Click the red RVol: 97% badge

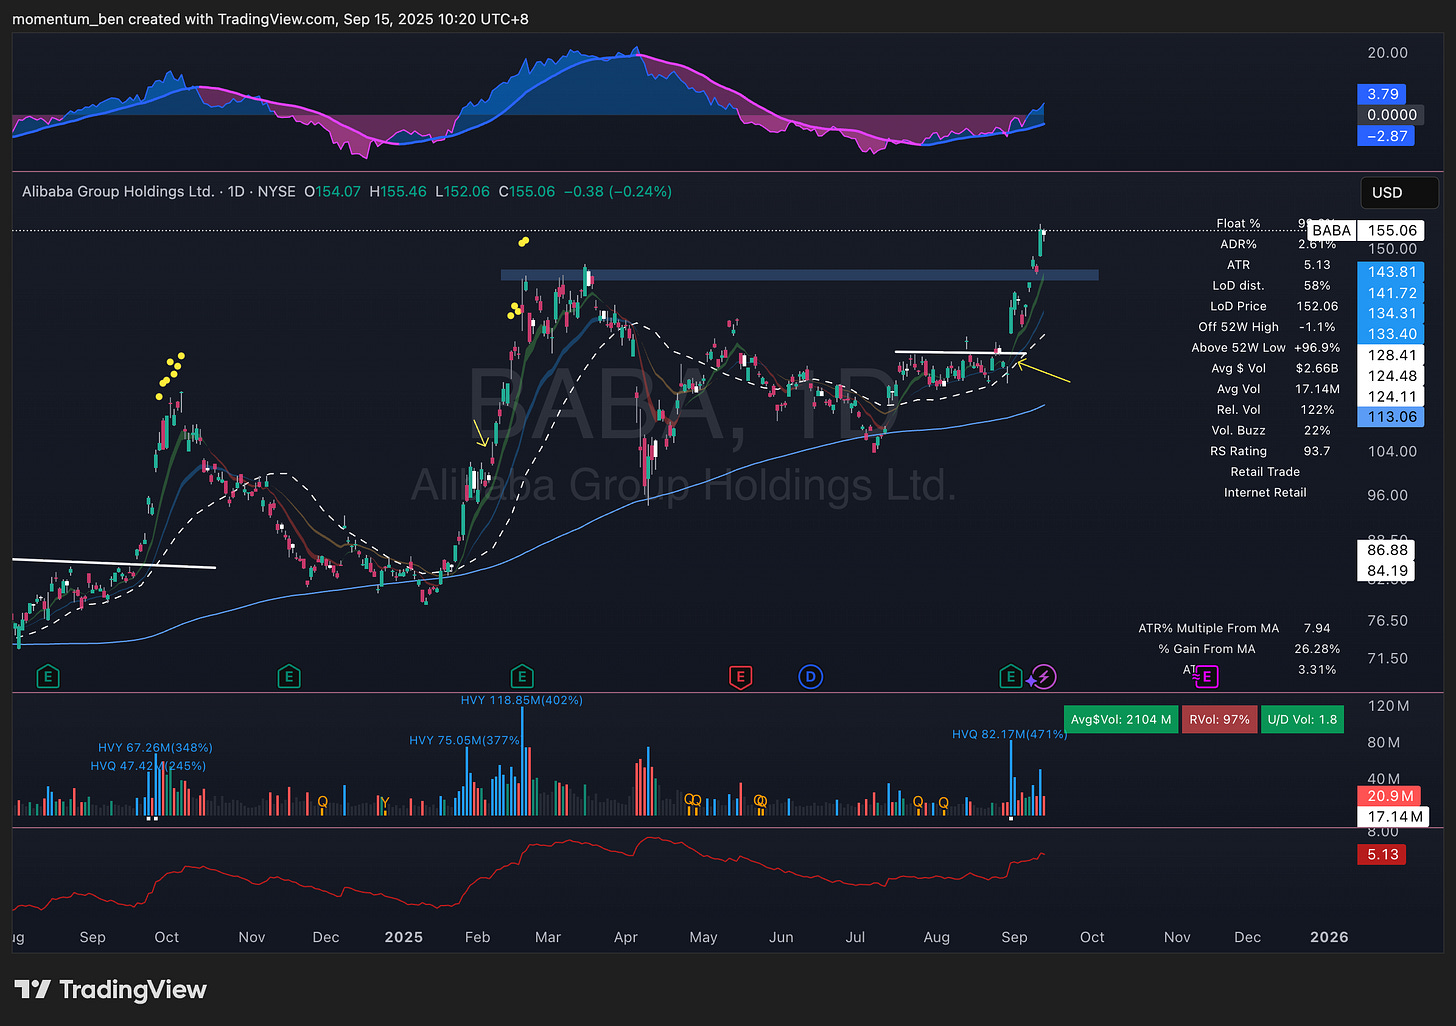click(x=1219, y=719)
